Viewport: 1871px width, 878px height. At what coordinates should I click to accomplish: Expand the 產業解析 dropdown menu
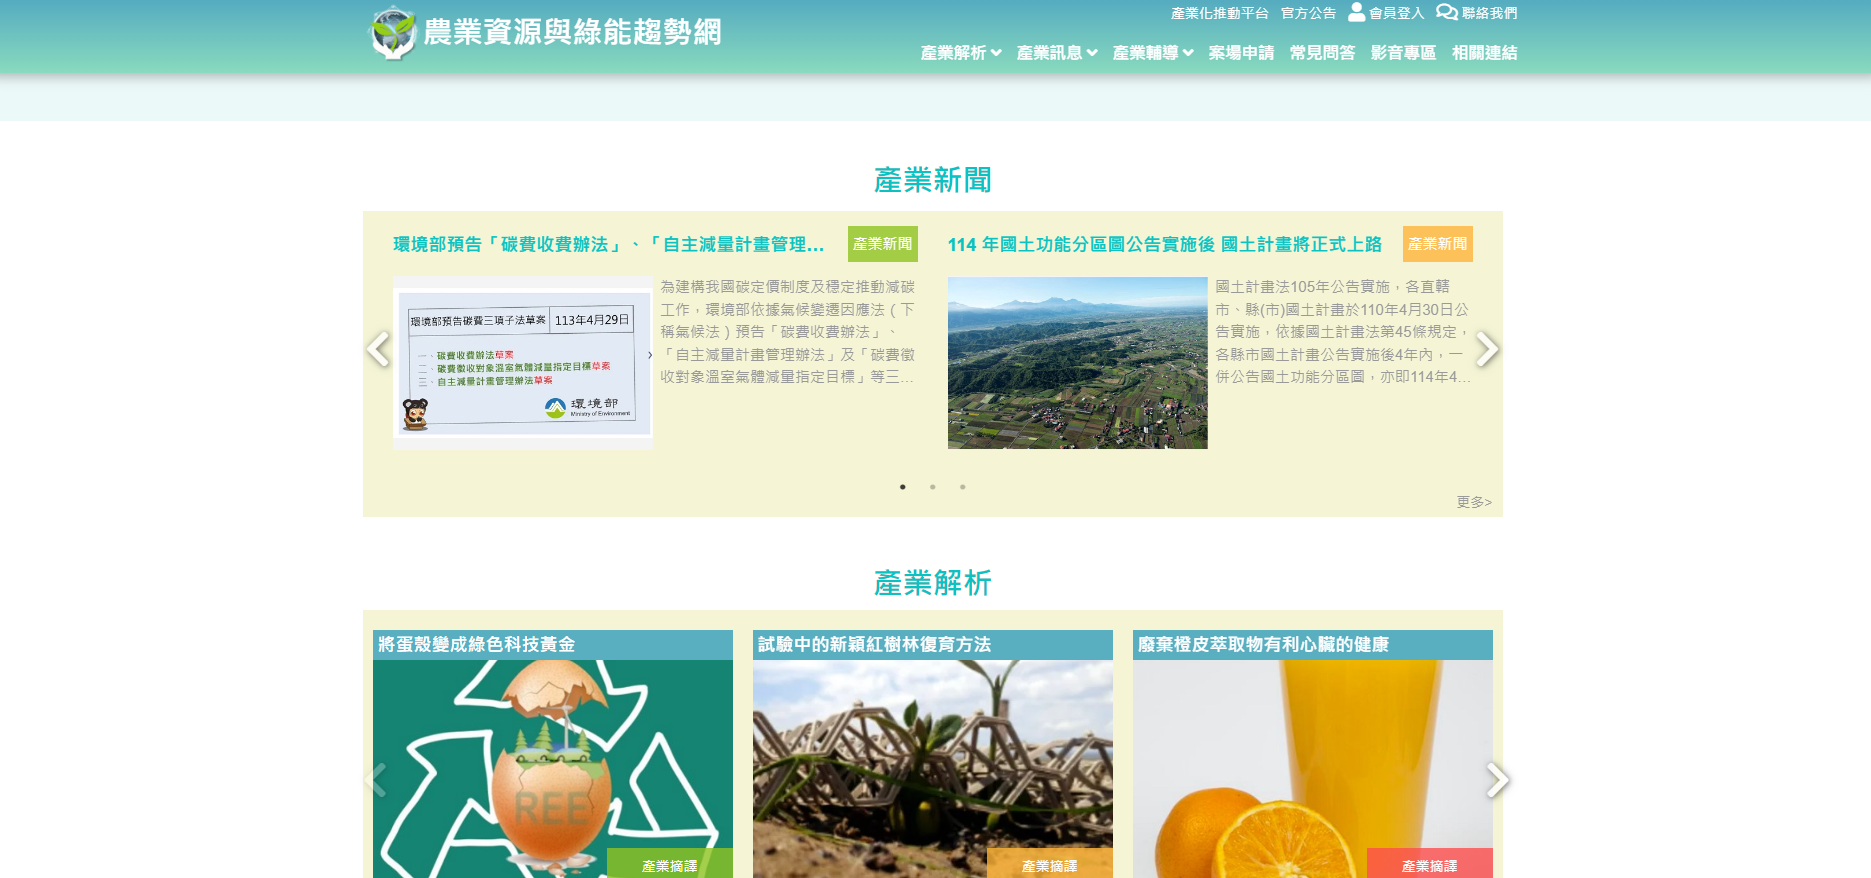click(960, 53)
